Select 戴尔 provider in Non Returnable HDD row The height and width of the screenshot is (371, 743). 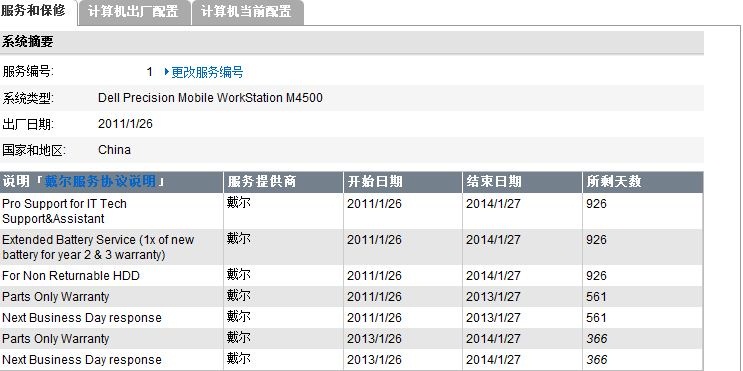[238, 275]
